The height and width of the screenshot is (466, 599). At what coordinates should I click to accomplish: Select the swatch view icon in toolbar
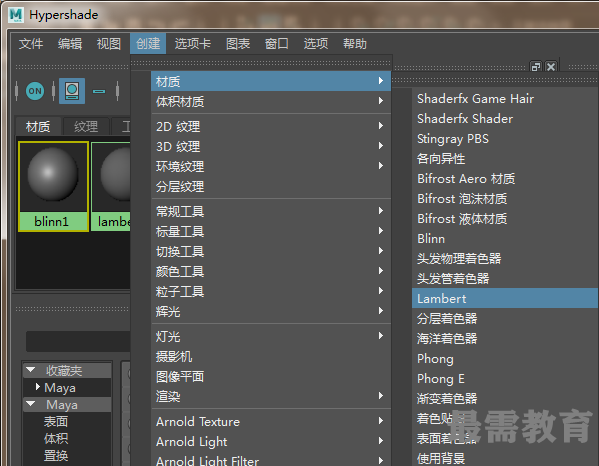72,91
